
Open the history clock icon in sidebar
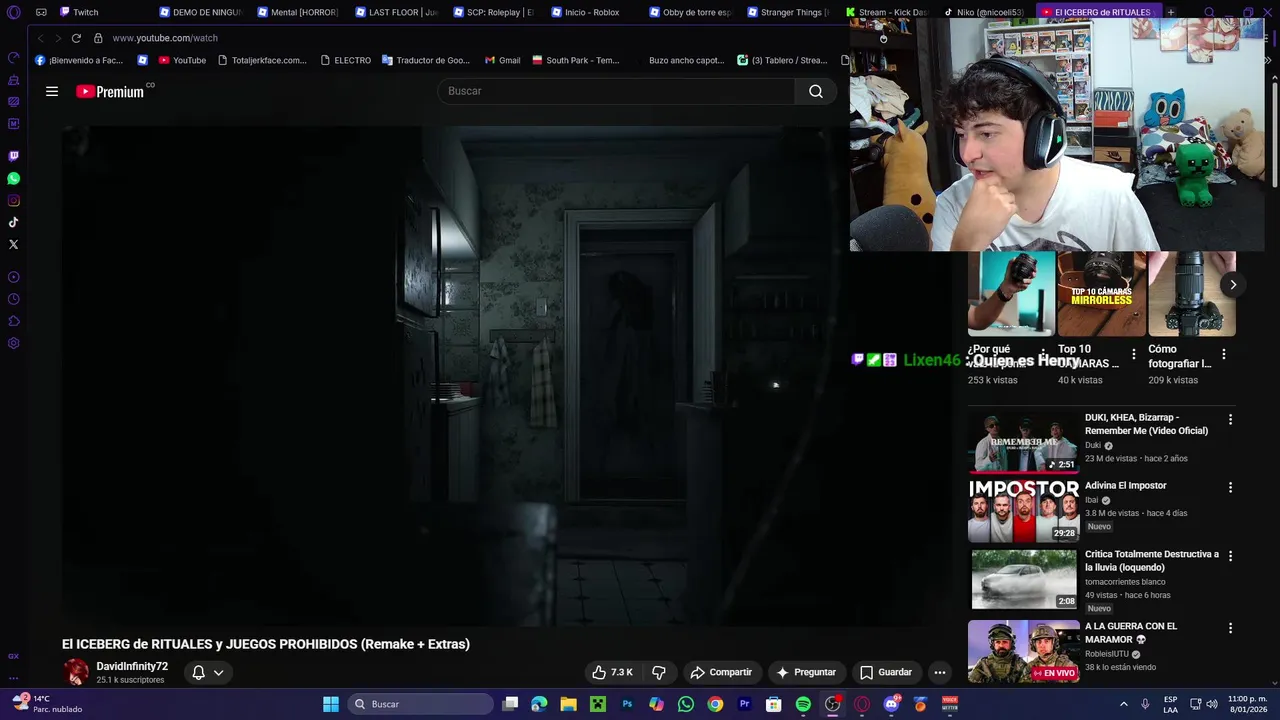click(13, 299)
